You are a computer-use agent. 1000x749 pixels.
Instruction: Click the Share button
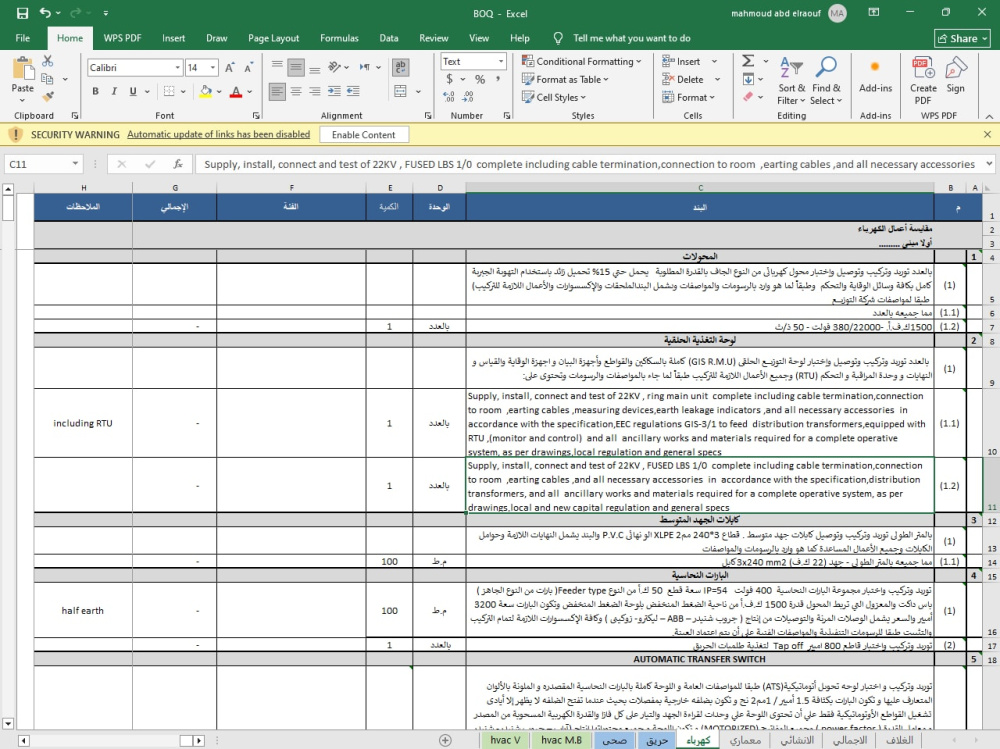[x=963, y=38]
